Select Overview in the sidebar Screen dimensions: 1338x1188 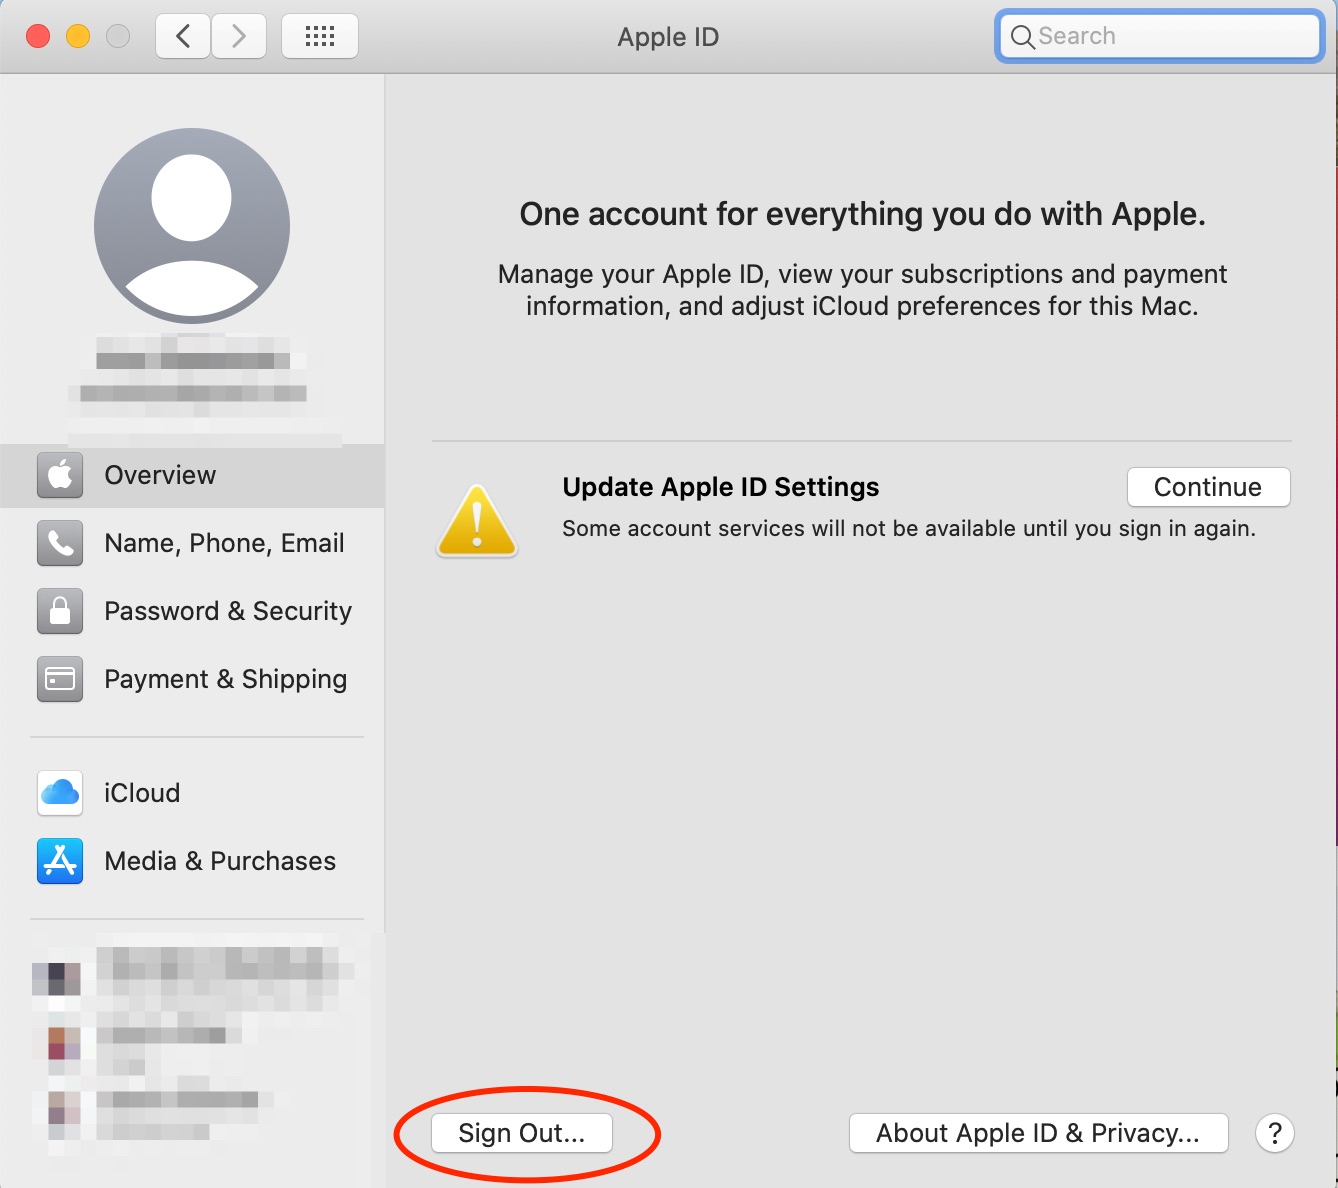[192, 475]
